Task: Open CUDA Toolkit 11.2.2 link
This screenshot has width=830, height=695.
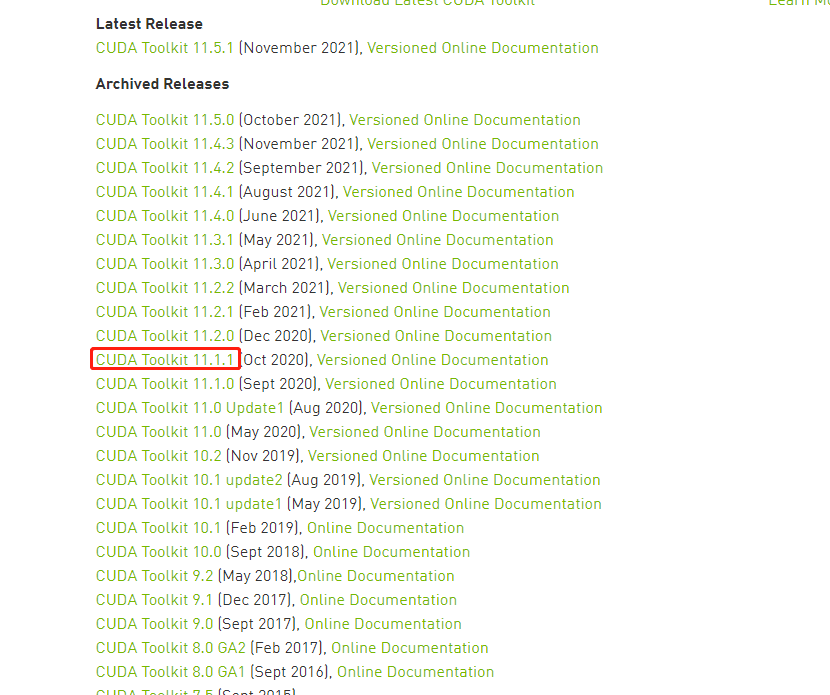Action: point(165,288)
